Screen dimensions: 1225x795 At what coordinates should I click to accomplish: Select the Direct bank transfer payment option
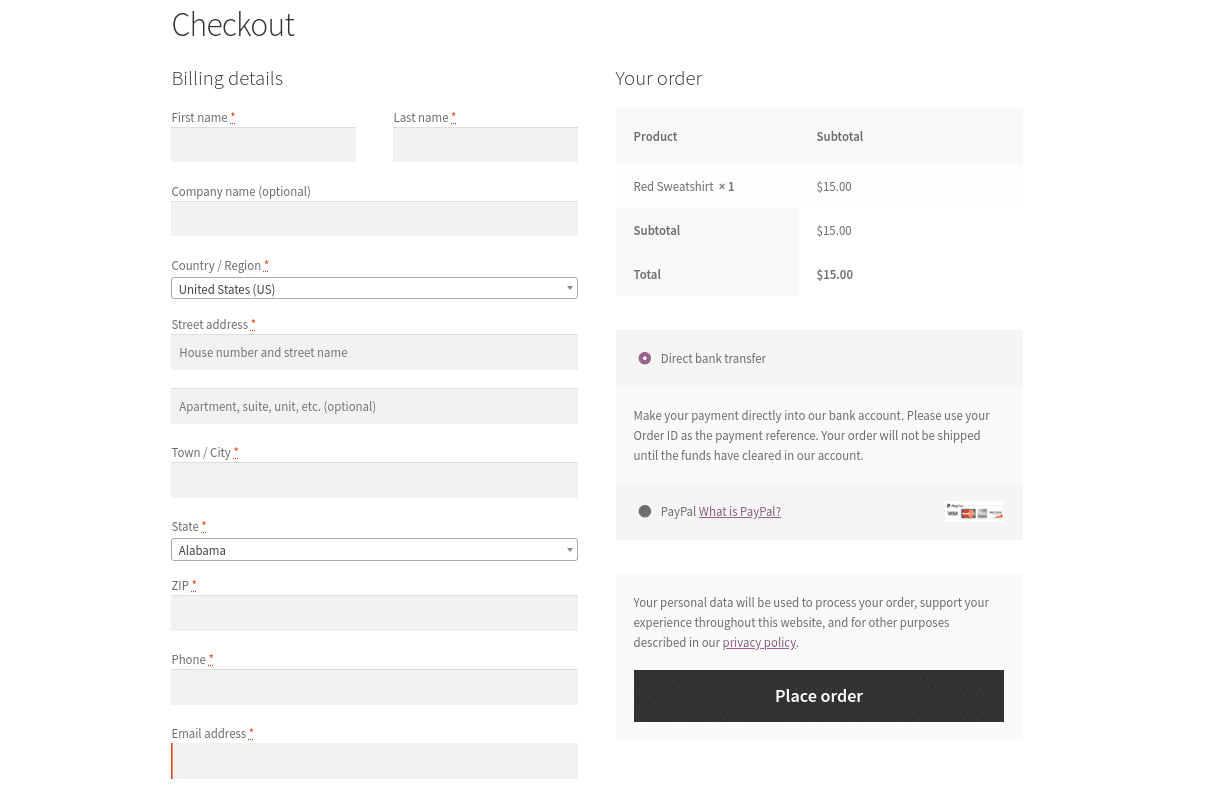pyautogui.click(x=644, y=358)
